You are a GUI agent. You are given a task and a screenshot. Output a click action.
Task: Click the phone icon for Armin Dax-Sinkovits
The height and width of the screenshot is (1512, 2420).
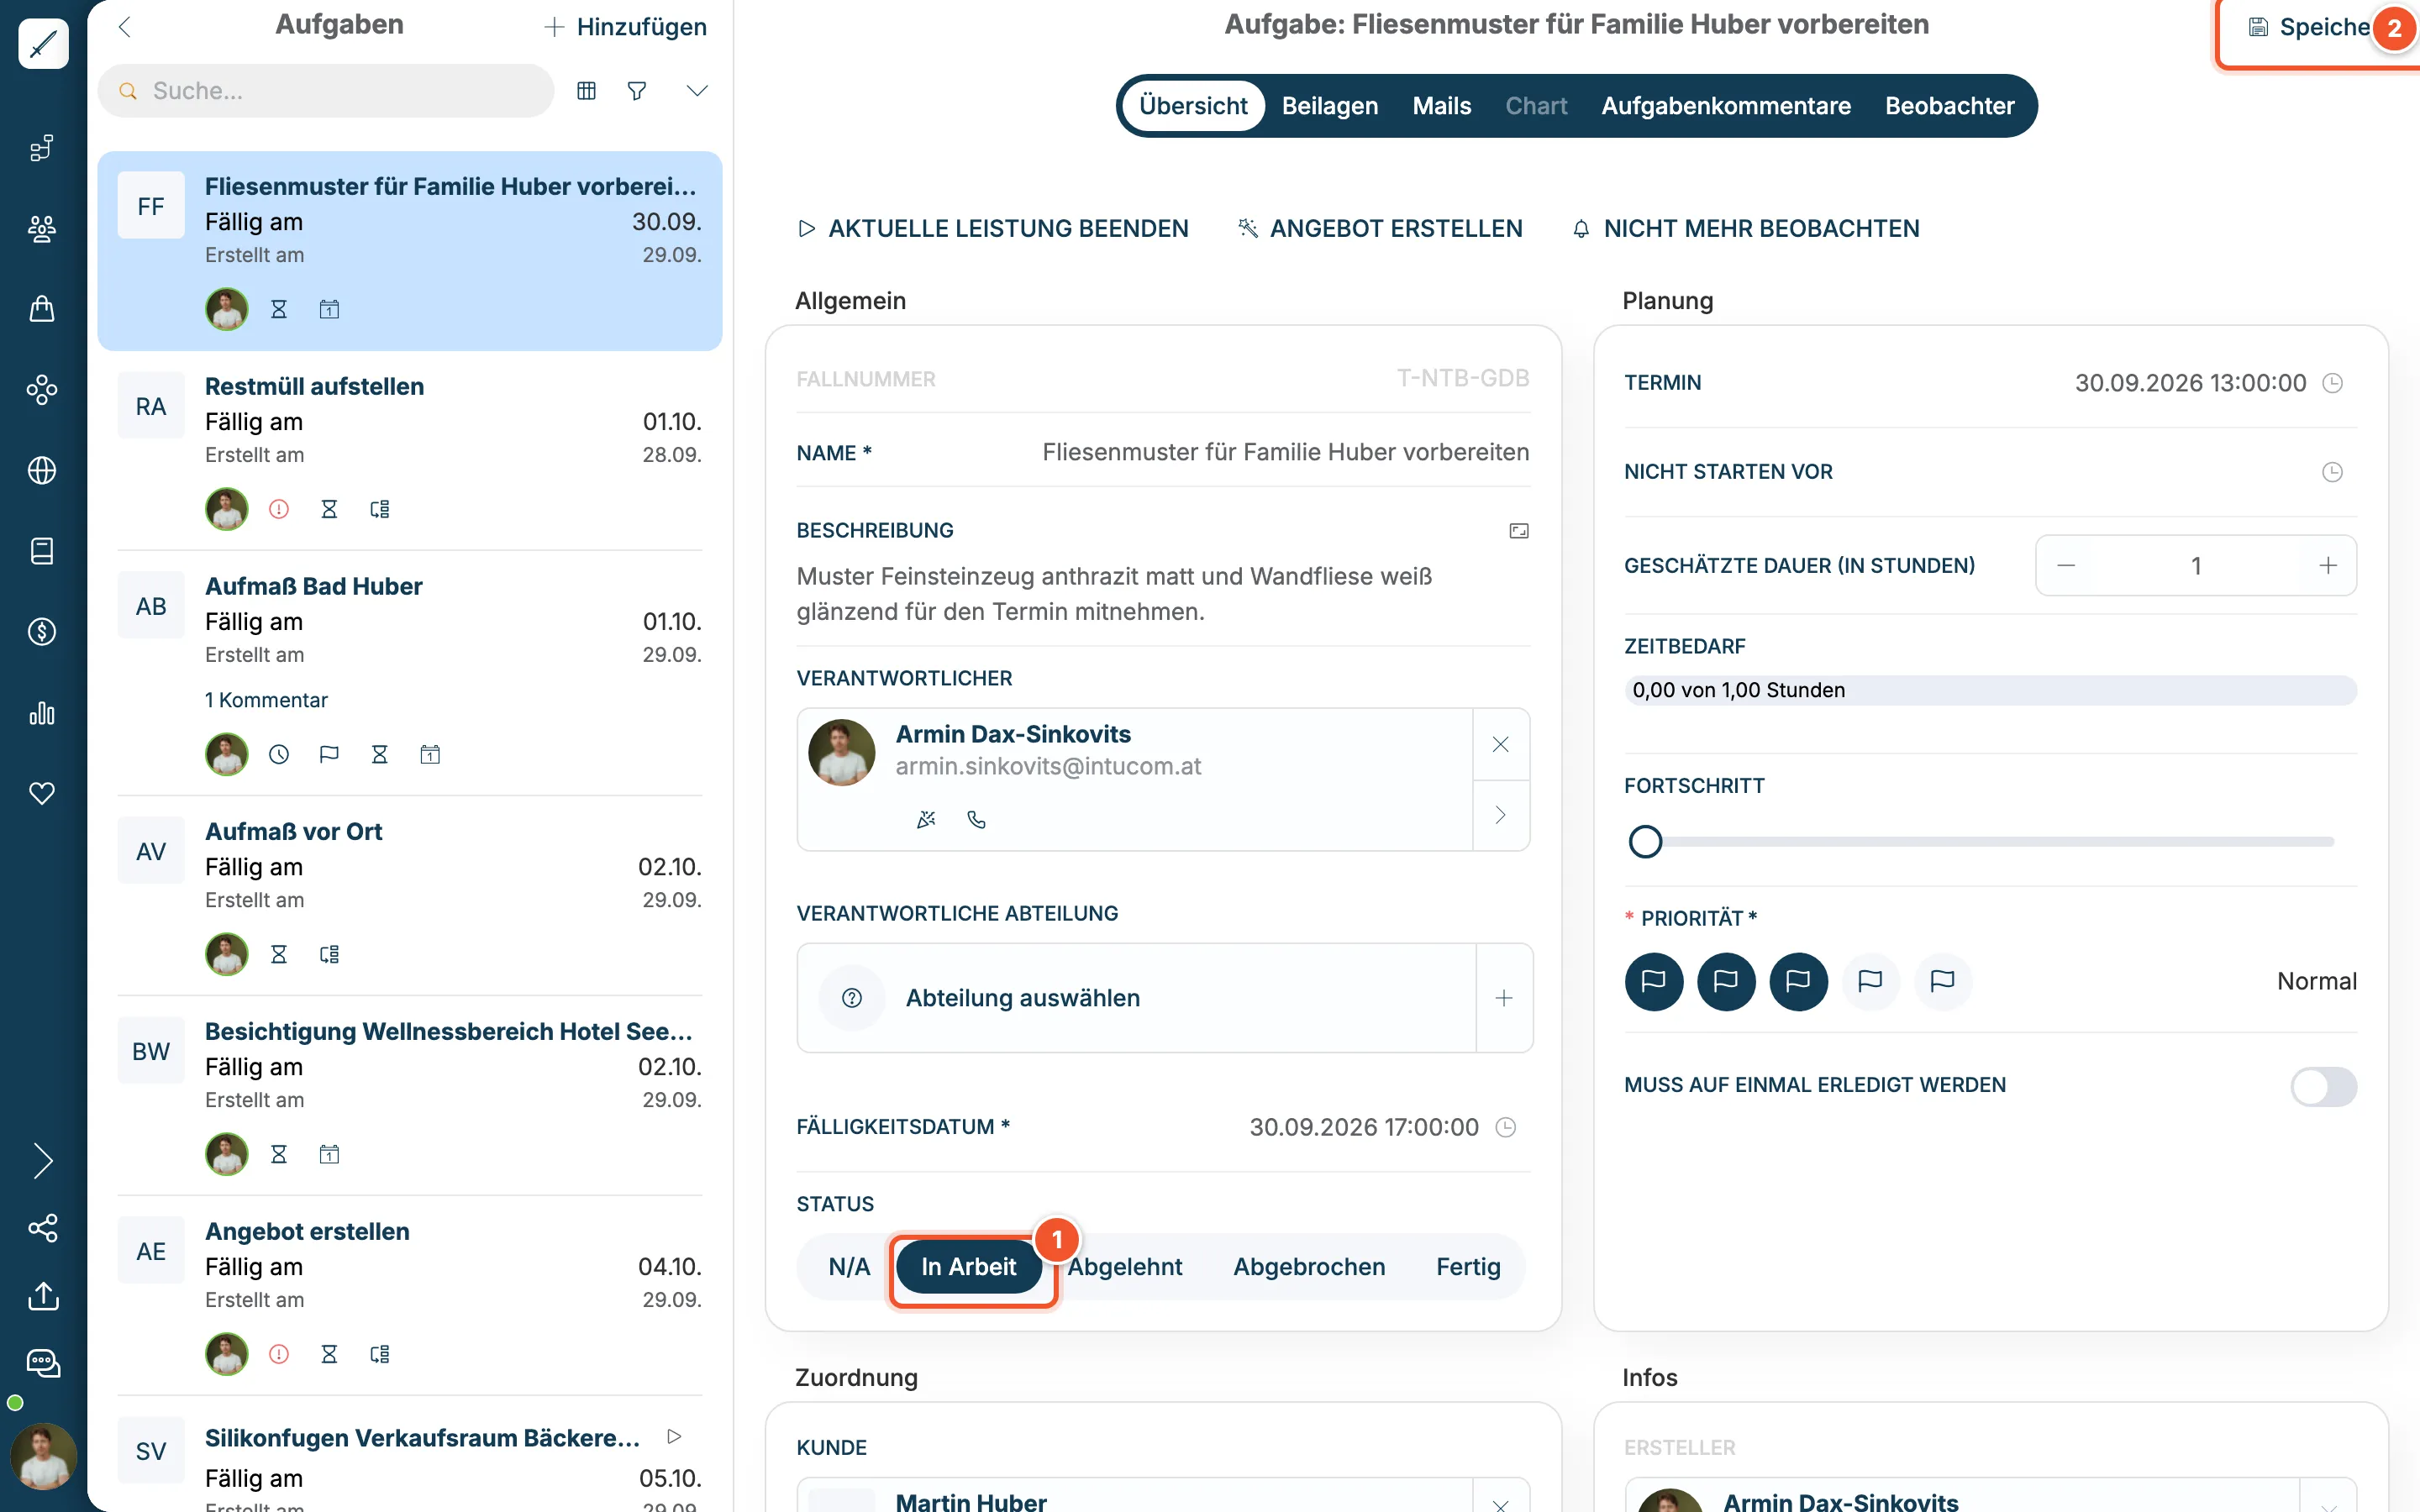[x=977, y=820]
